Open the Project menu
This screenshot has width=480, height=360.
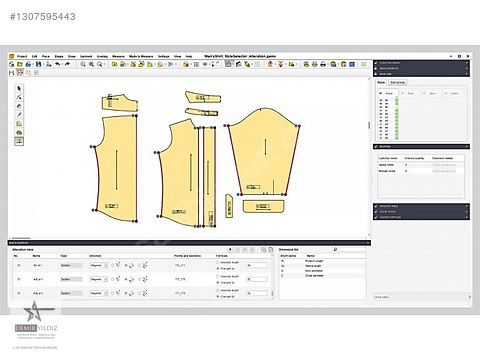coord(22,56)
